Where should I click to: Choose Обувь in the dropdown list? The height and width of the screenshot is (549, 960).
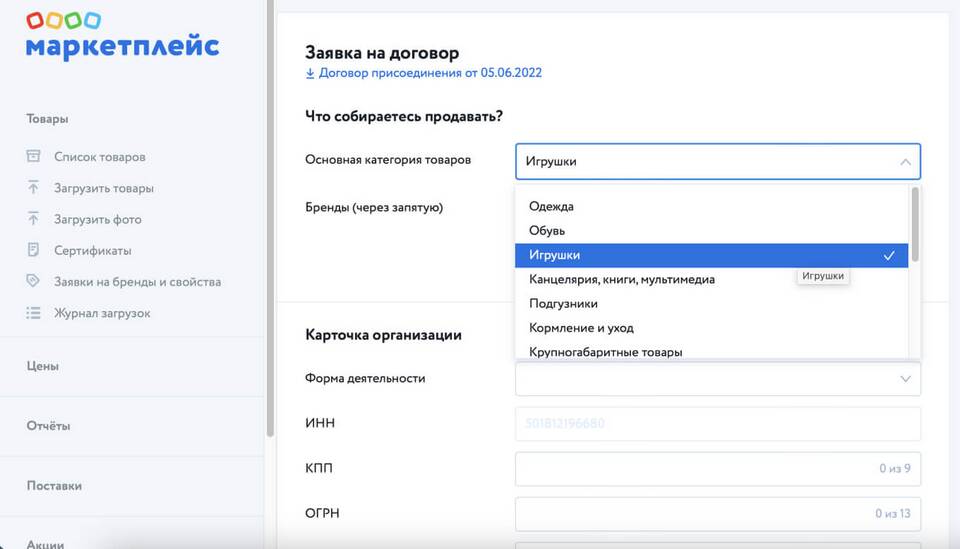[x=547, y=231]
